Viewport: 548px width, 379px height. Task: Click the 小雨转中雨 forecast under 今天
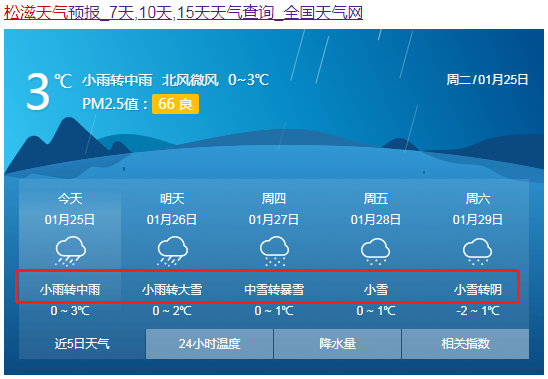70,289
